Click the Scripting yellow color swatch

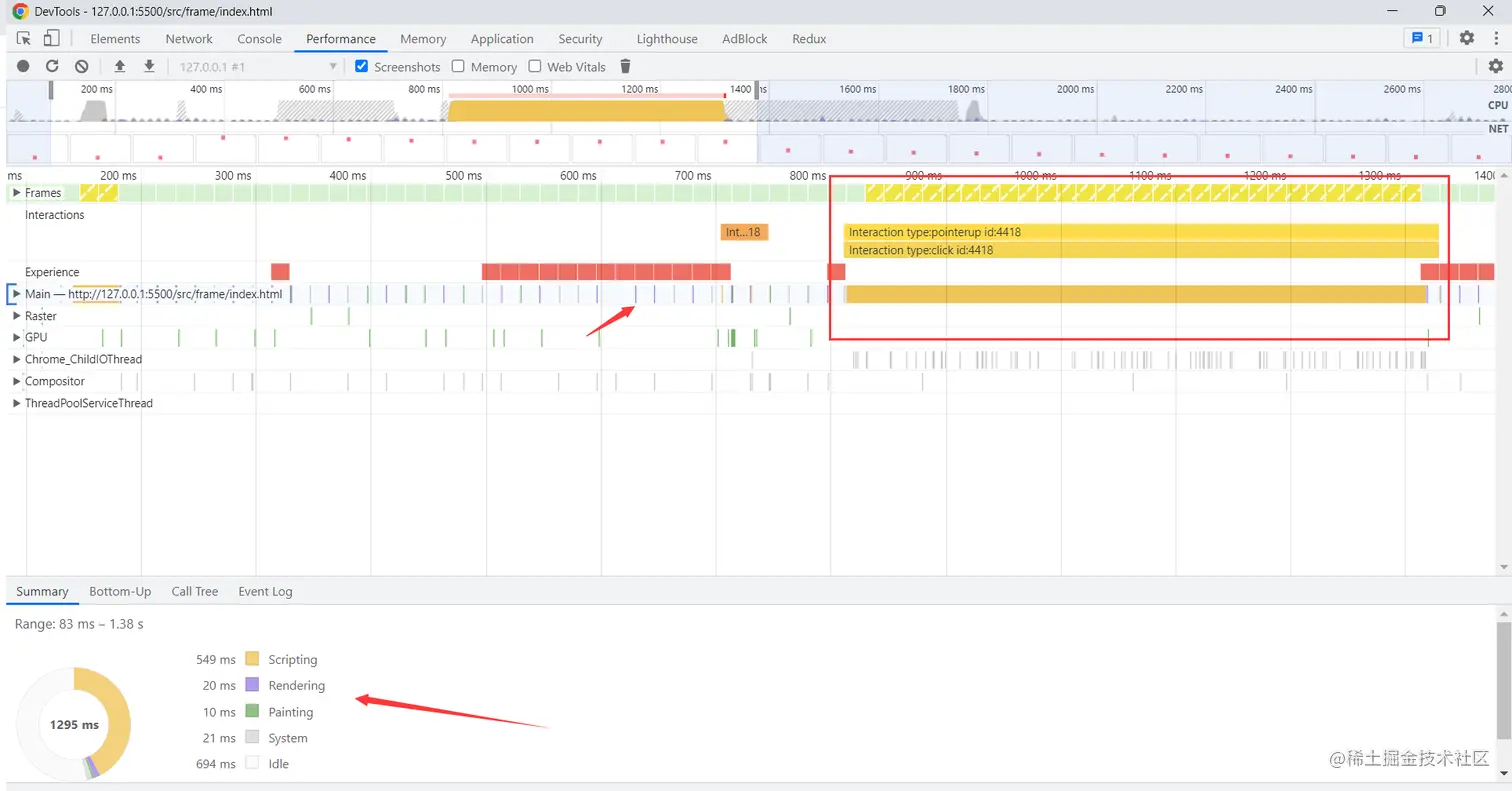pyautogui.click(x=252, y=659)
